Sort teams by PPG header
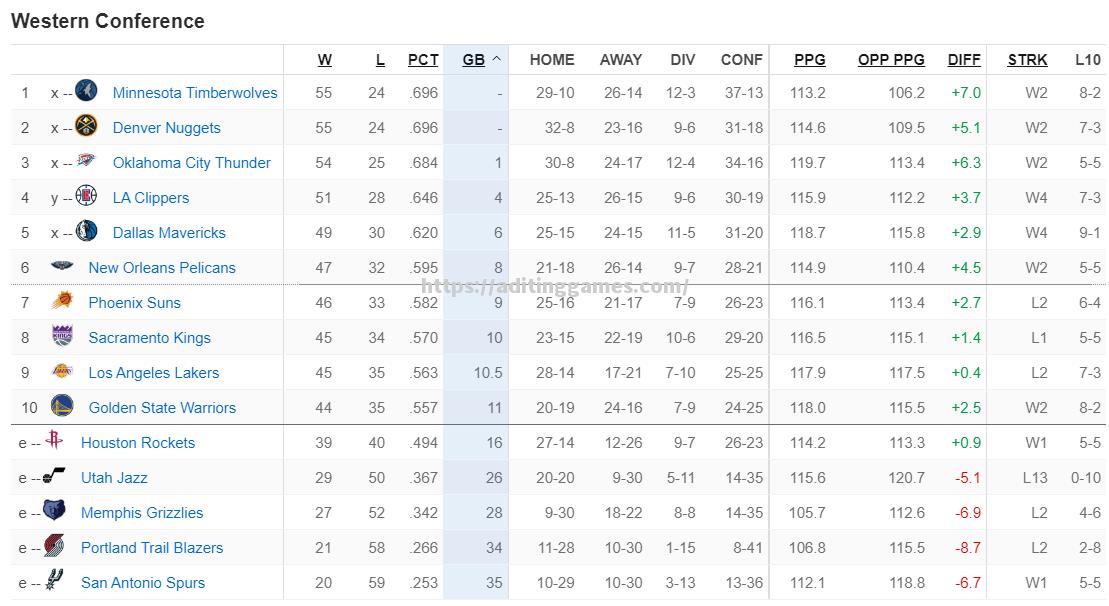This screenshot has width=1109, height=606. click(810, 60)
